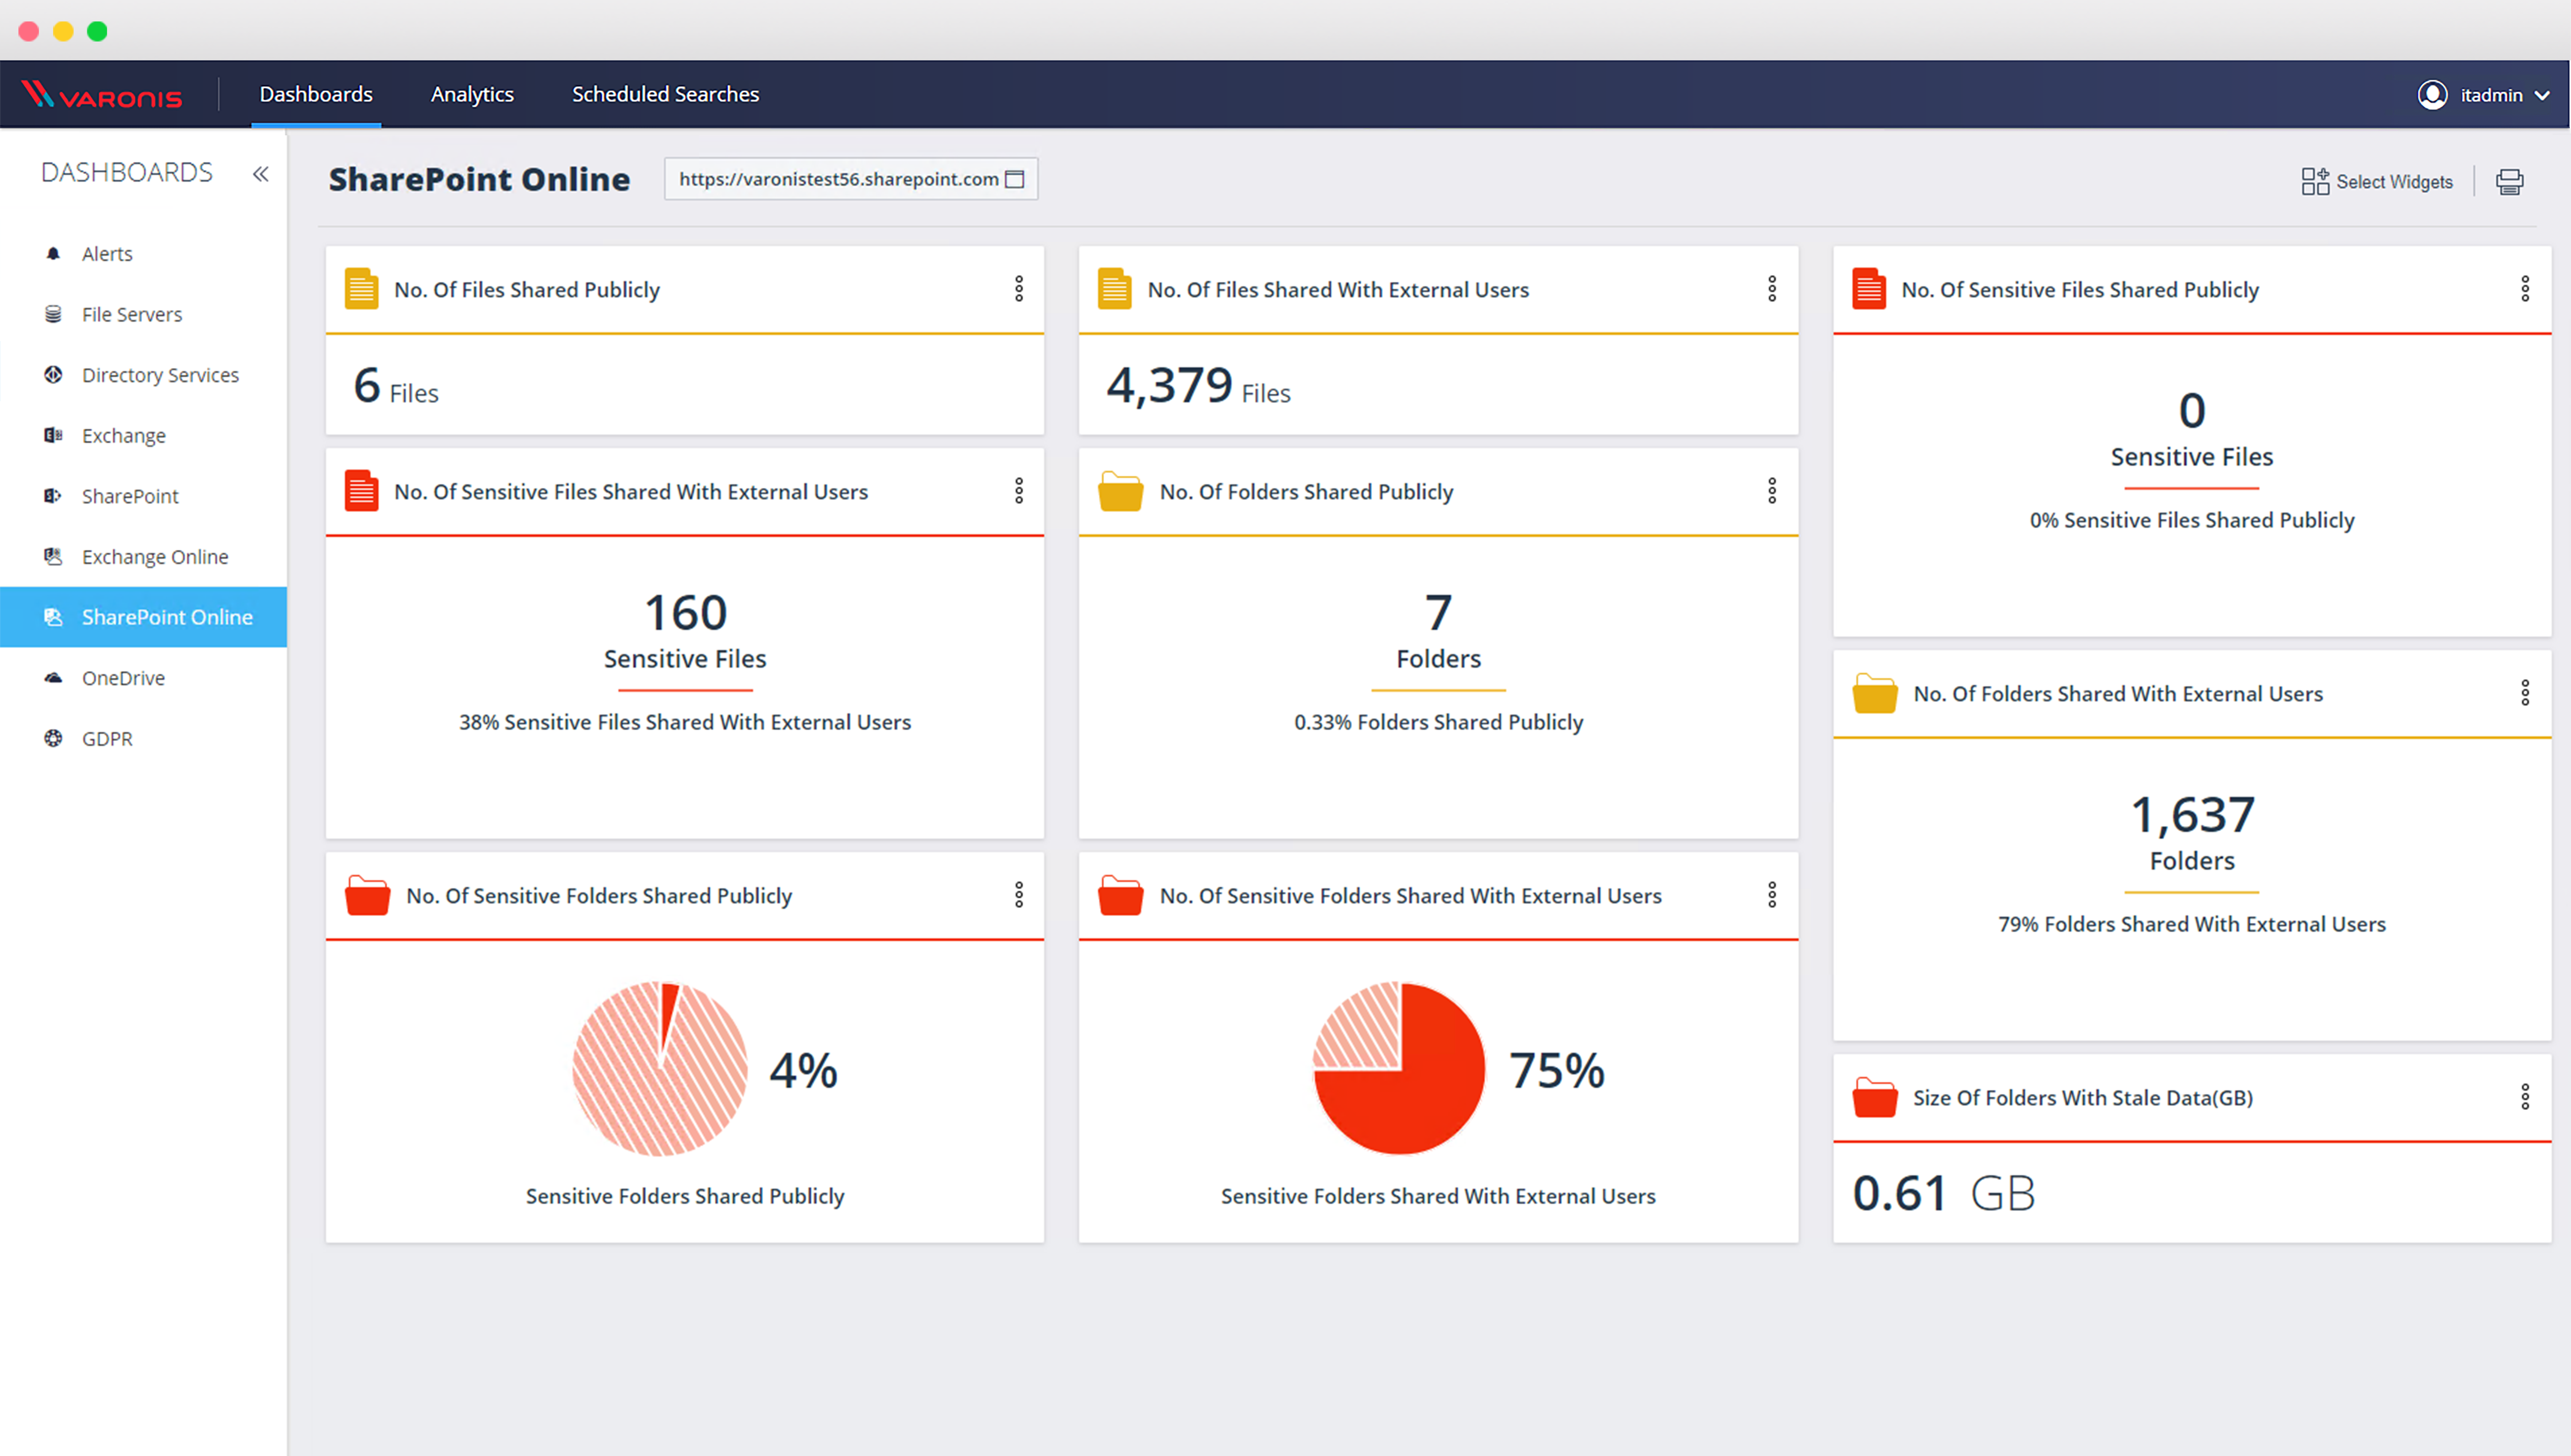
Task: Collapse the Dashboards sidebar with the double chevron
Action: [261, 174]
